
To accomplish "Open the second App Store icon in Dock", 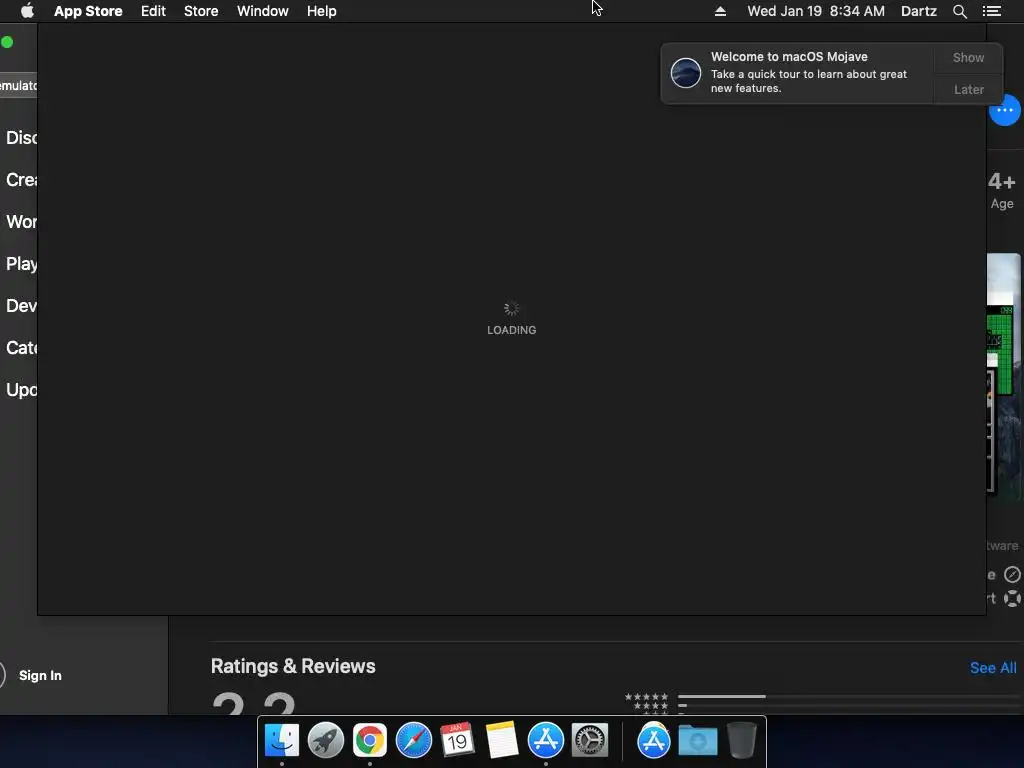I will 654,741.
